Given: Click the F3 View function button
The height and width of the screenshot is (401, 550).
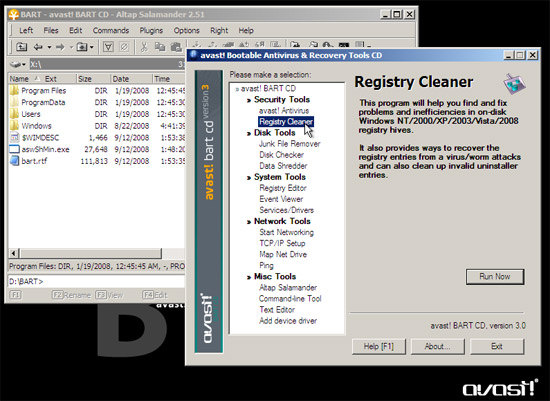Looking at the screenshot, I should 109,295.
